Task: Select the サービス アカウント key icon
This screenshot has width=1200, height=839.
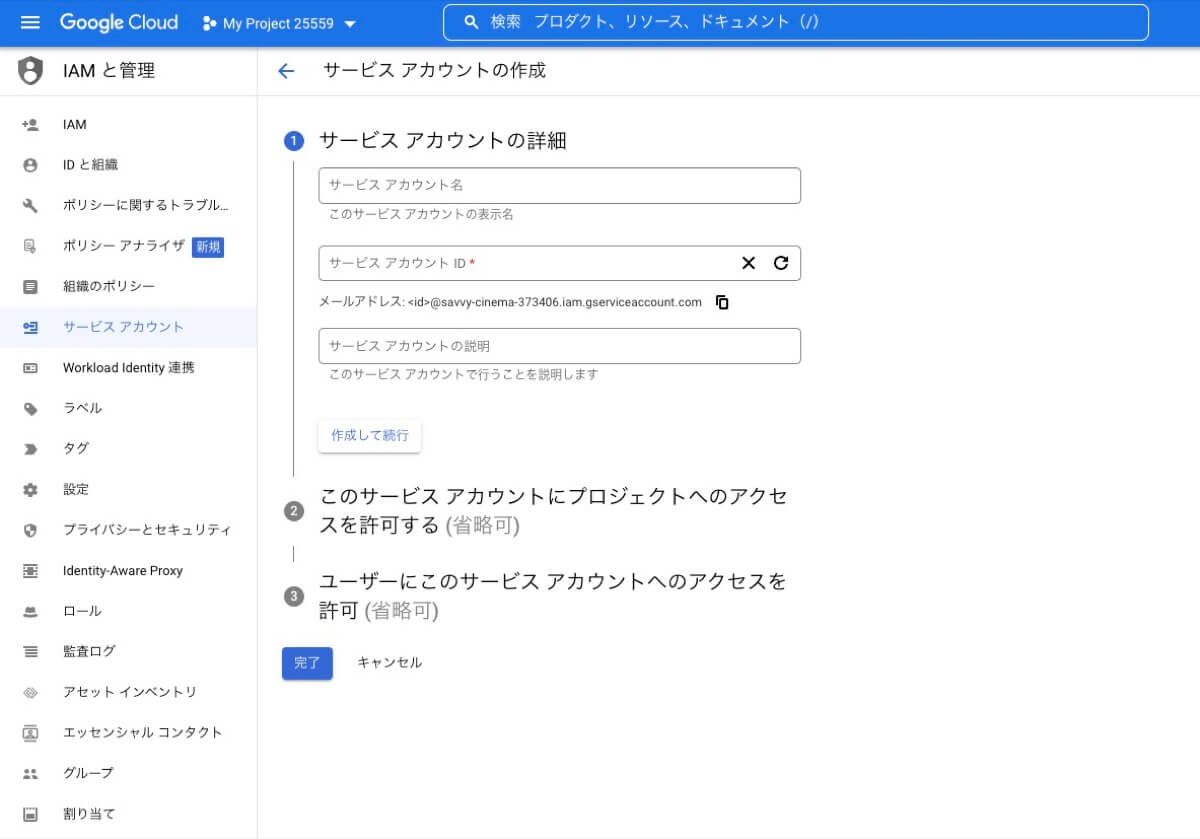Action: 29,327
